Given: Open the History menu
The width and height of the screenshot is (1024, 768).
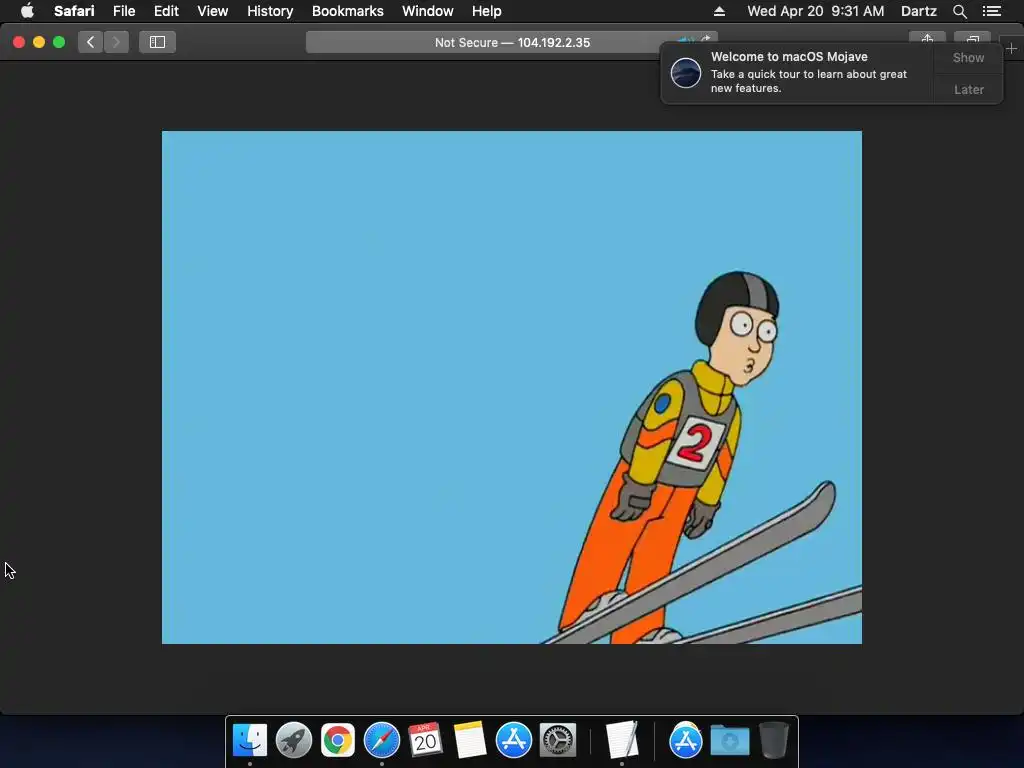Looking at the screenshot, I should [x=270, y=11].
